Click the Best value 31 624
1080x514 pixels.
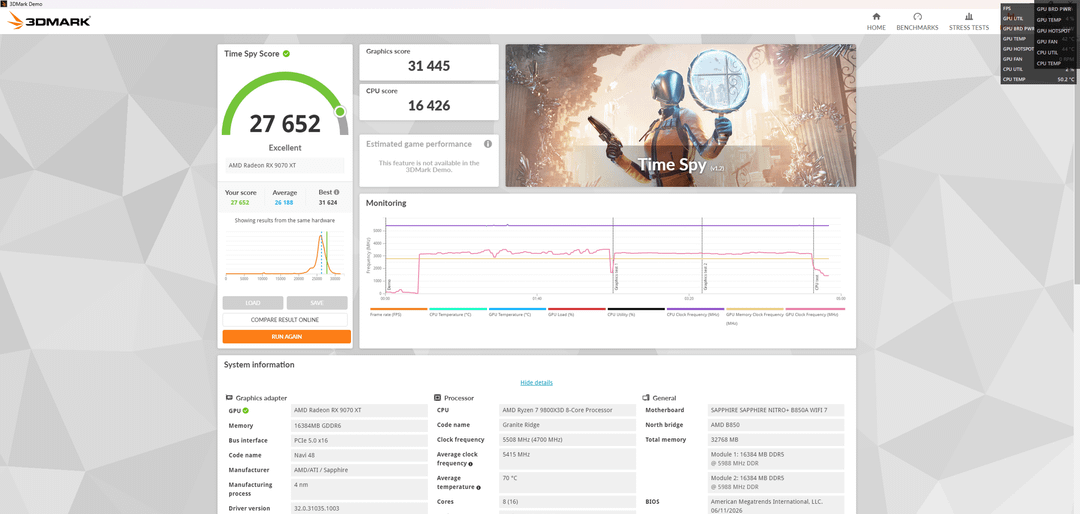pyautogui.click(x=328, y=203)
